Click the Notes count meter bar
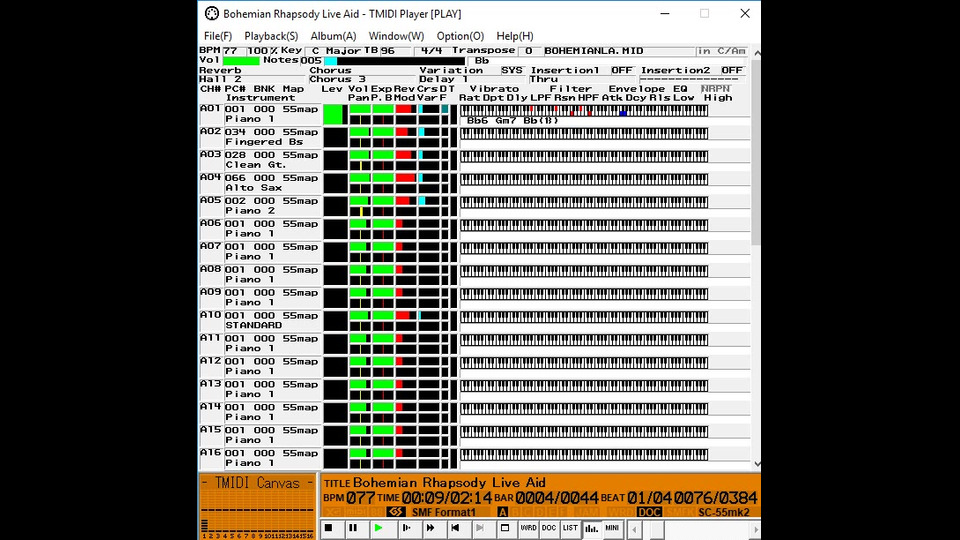 395,61
